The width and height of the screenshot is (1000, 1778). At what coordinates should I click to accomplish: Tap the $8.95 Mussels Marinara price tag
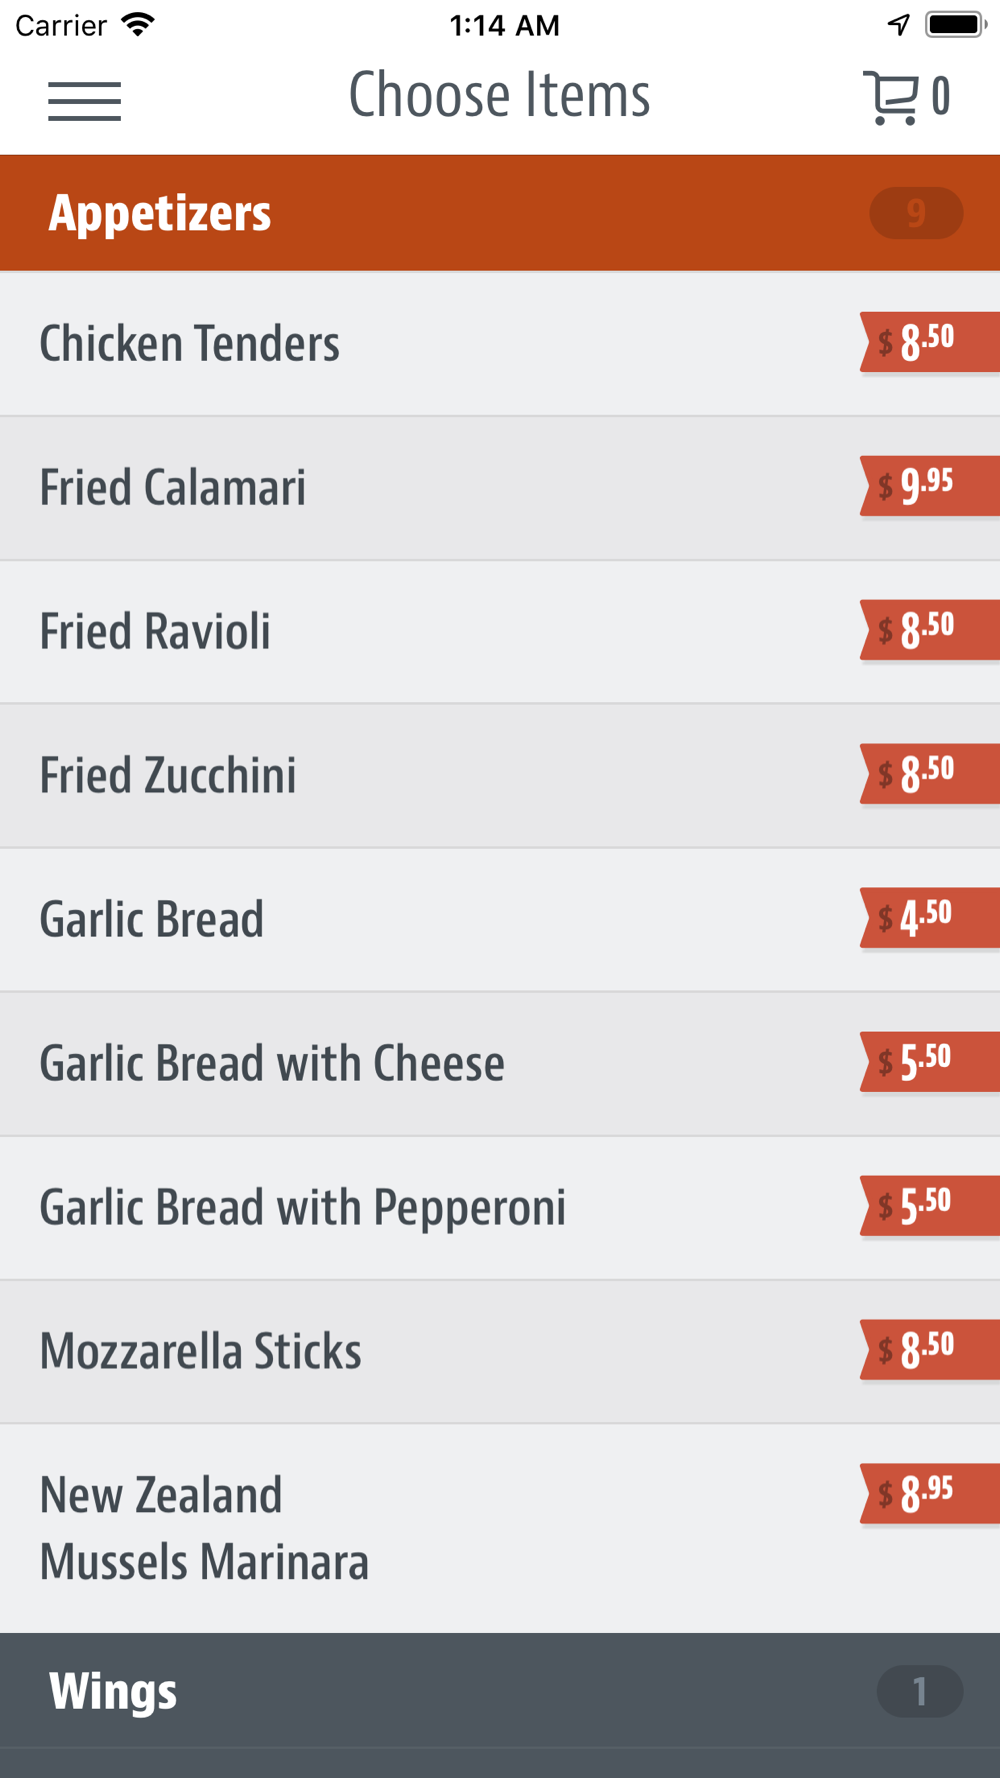click(930, 1494)
